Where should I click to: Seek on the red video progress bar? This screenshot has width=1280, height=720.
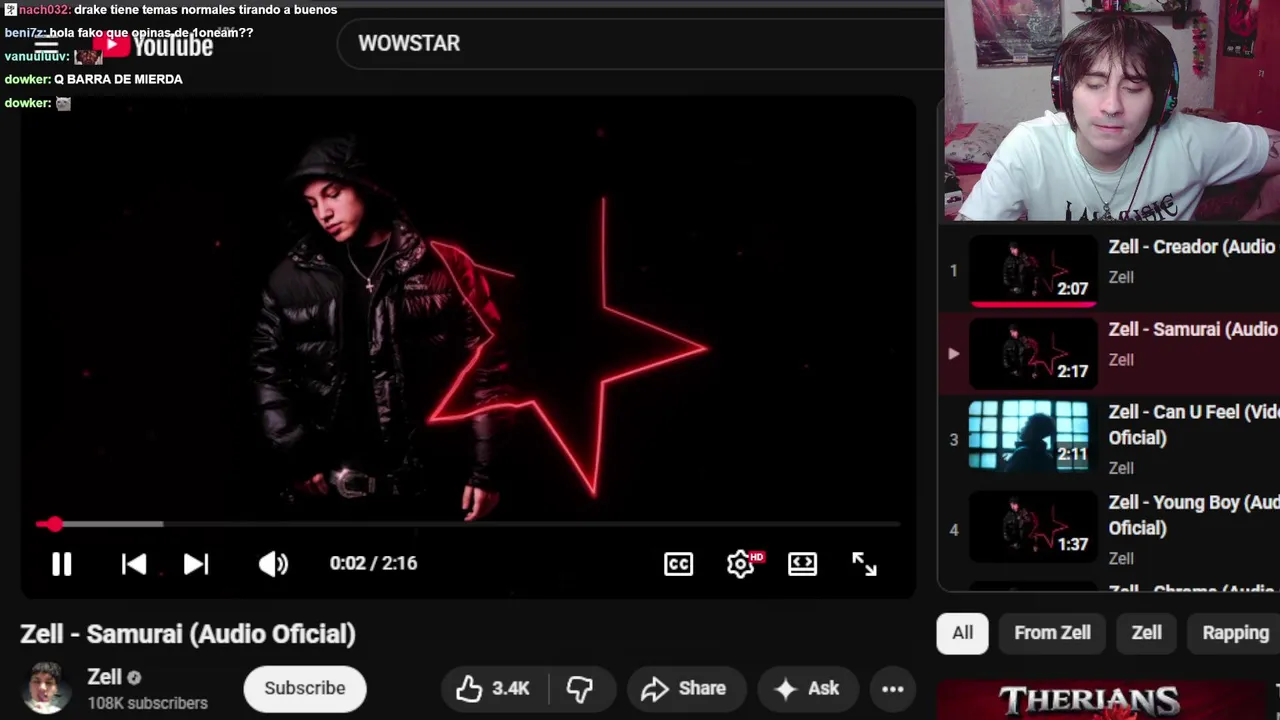[468, 524]
